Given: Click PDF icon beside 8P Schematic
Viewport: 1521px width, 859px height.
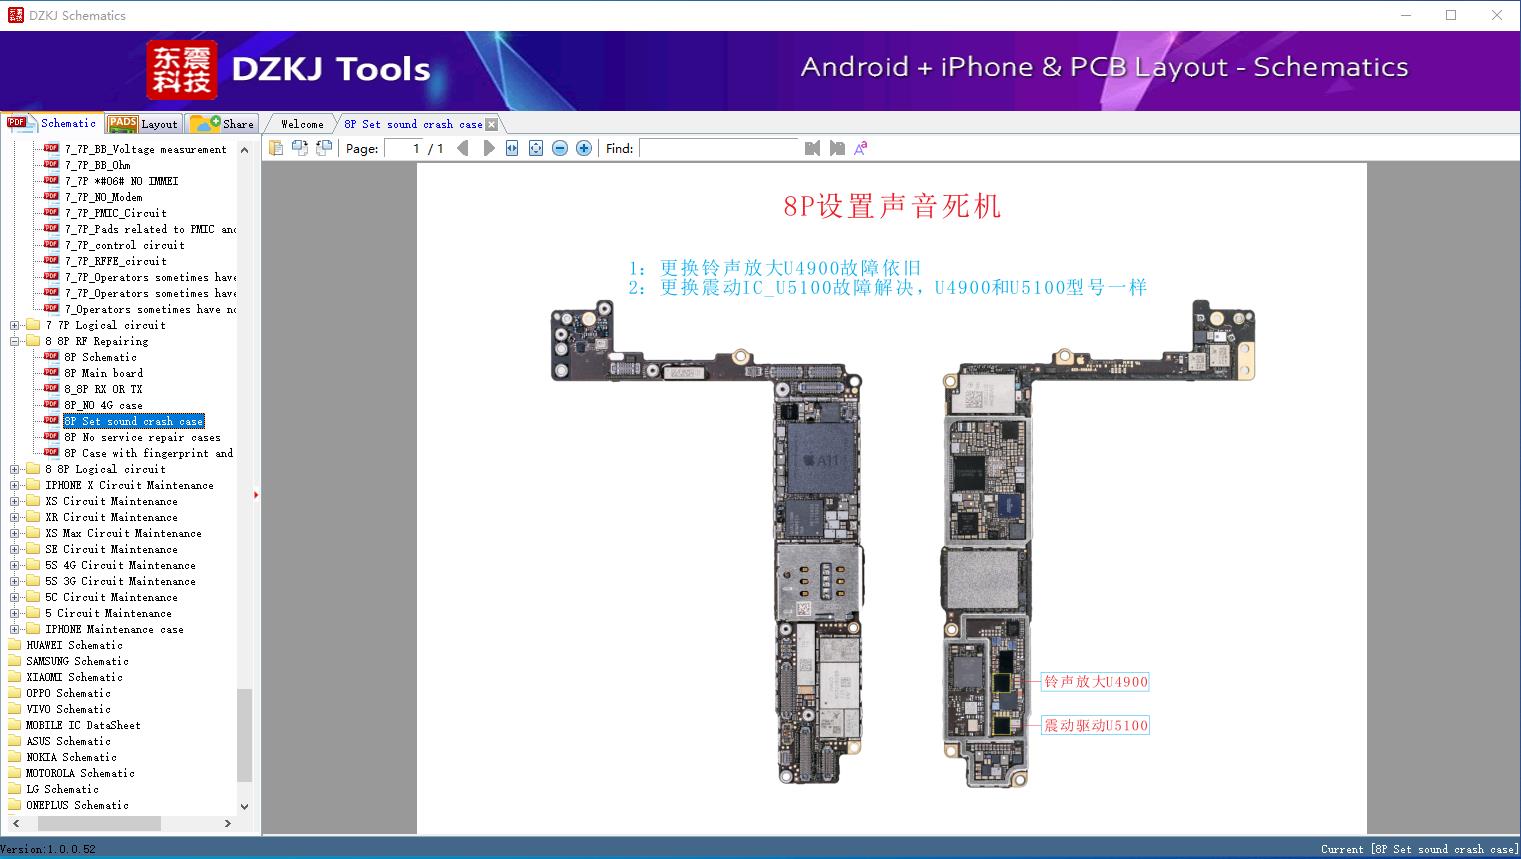Looking at the screenshot, I should point(51,357).
